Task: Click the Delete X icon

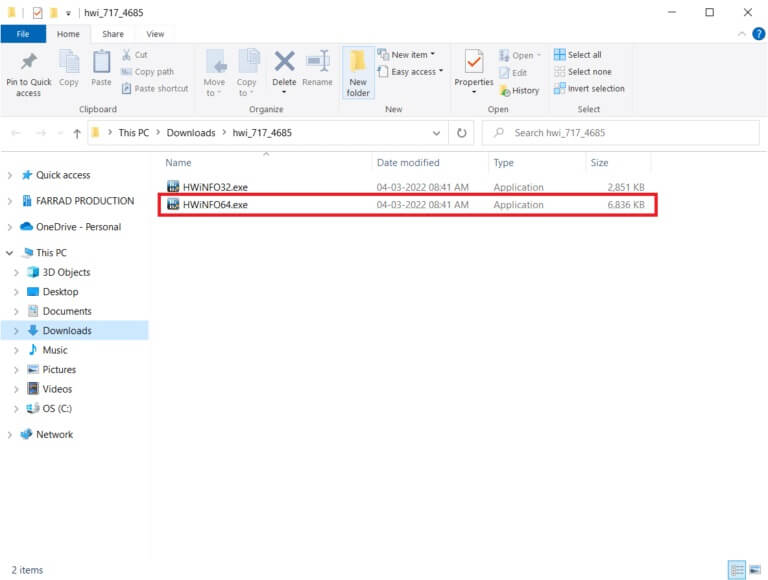Action: click(x=284, y=62)
